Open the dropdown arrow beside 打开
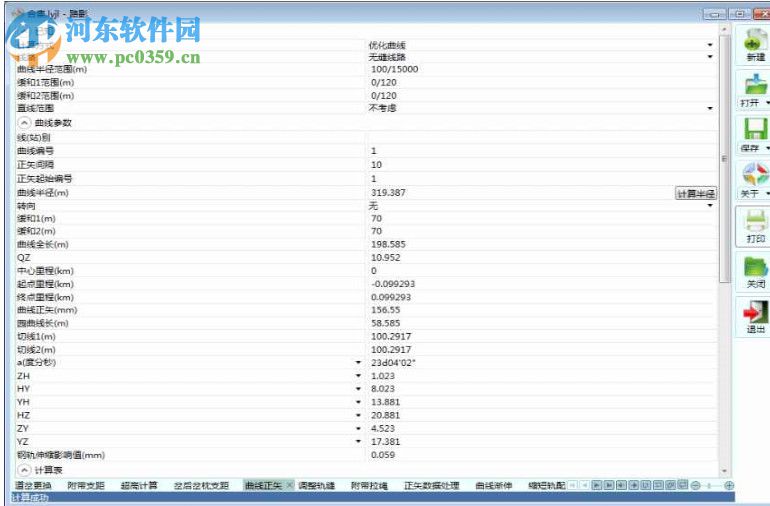 pos(768,103)
